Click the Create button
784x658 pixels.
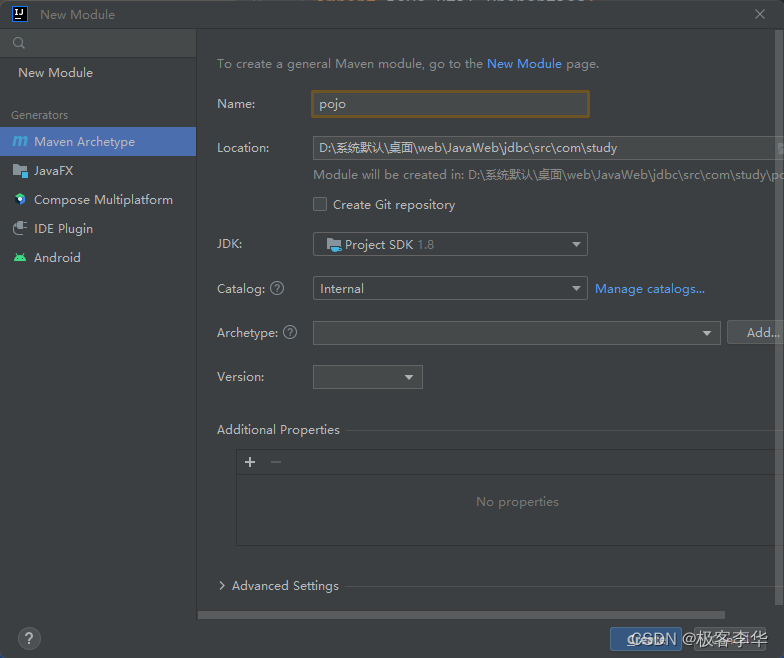[646, 639]
